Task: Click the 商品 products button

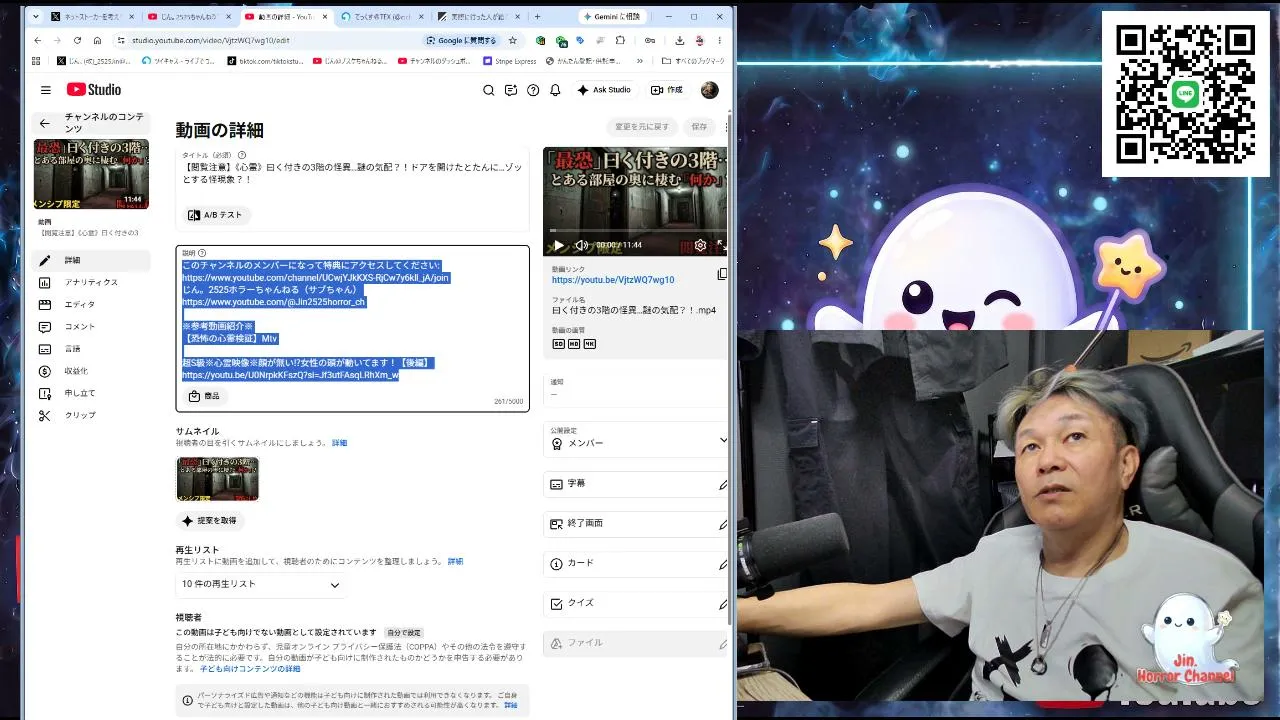Action: point(204,396)
